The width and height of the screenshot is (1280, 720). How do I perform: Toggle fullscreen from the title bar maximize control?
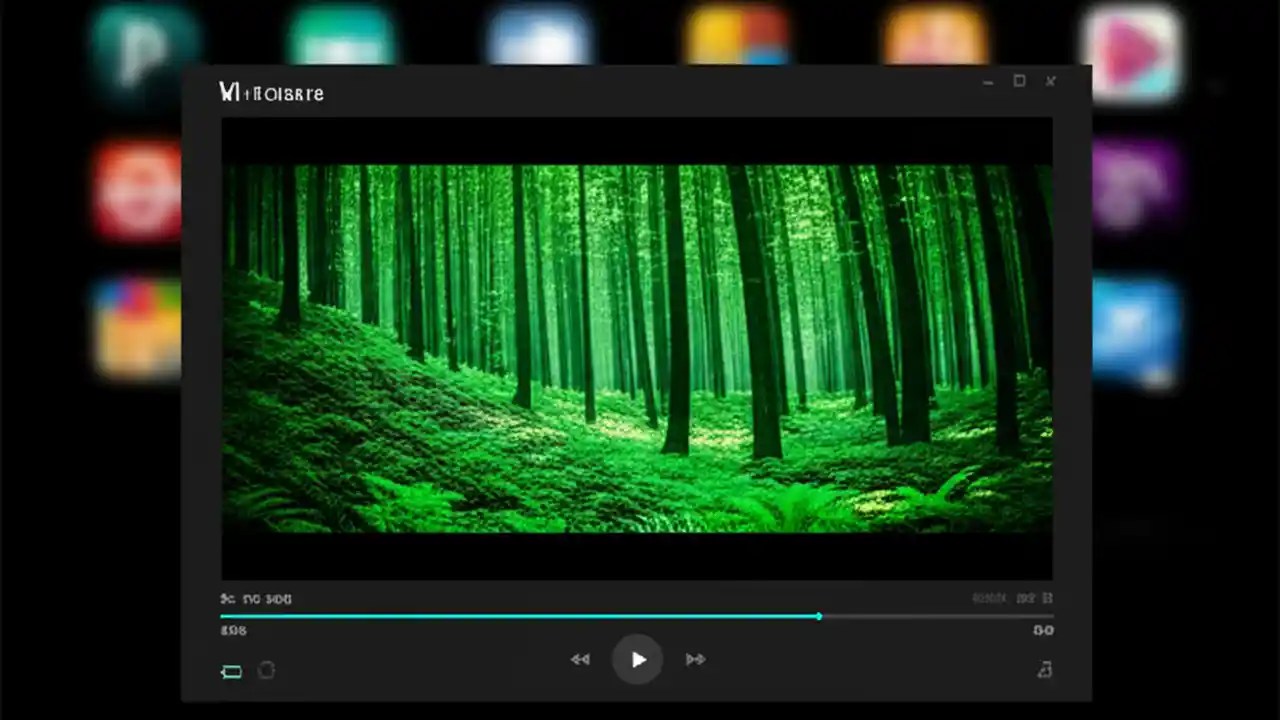coord(1019,81)
